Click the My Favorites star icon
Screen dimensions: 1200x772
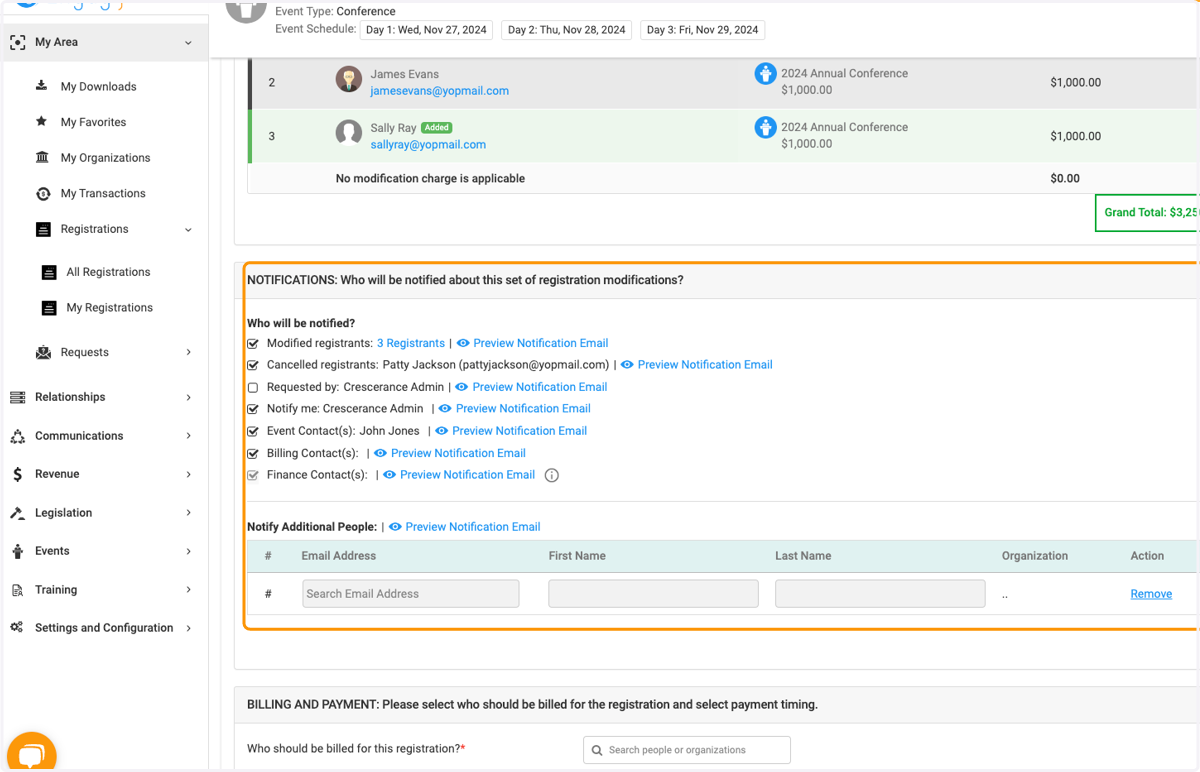click(x=42, y=122)
